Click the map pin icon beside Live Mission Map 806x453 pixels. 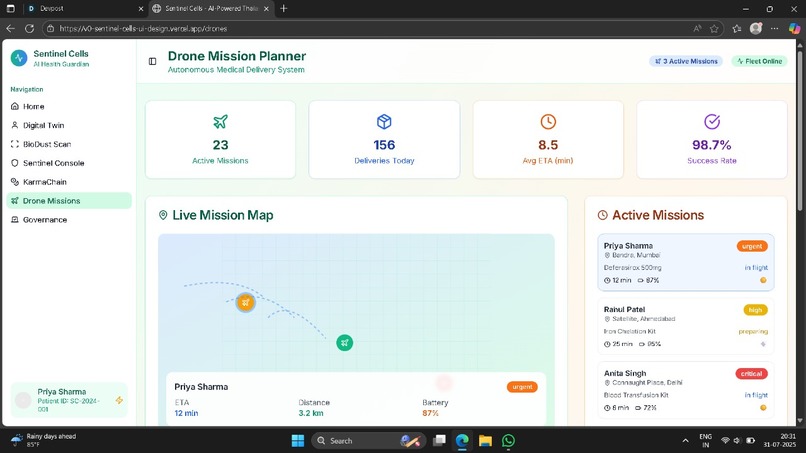point(163,215)
